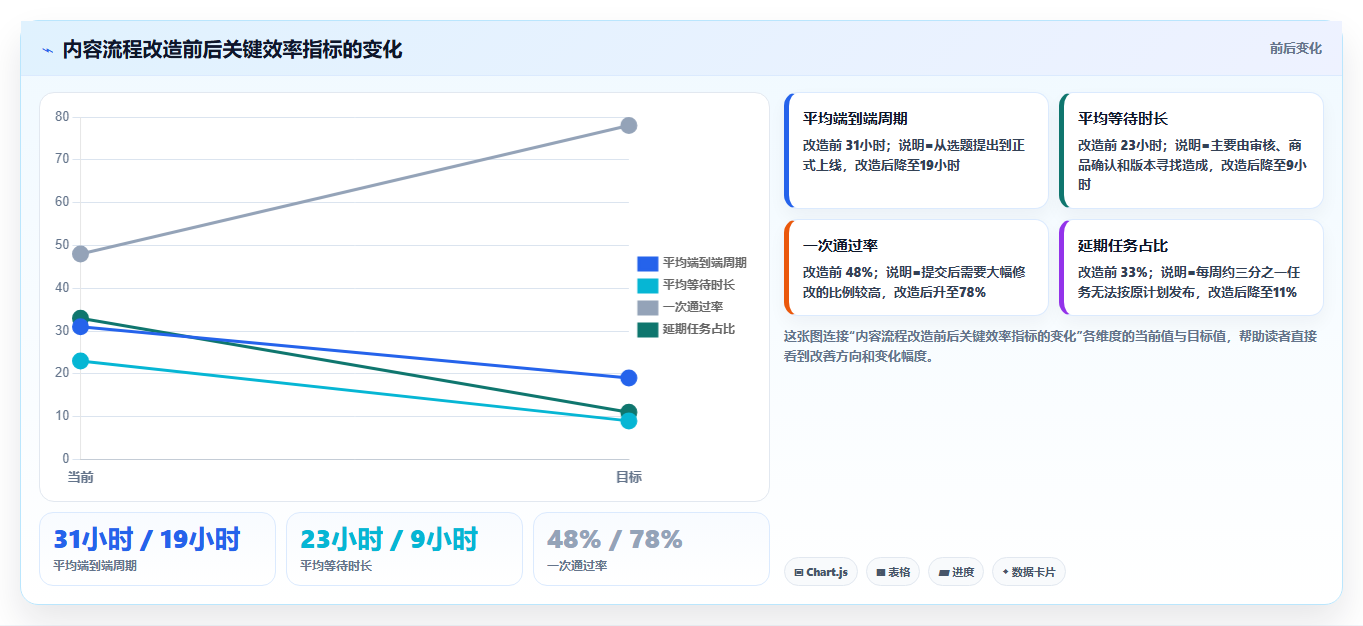Click the 目标 x-axis label
This screenshot has width=1363, height=626.
point(629,477)
